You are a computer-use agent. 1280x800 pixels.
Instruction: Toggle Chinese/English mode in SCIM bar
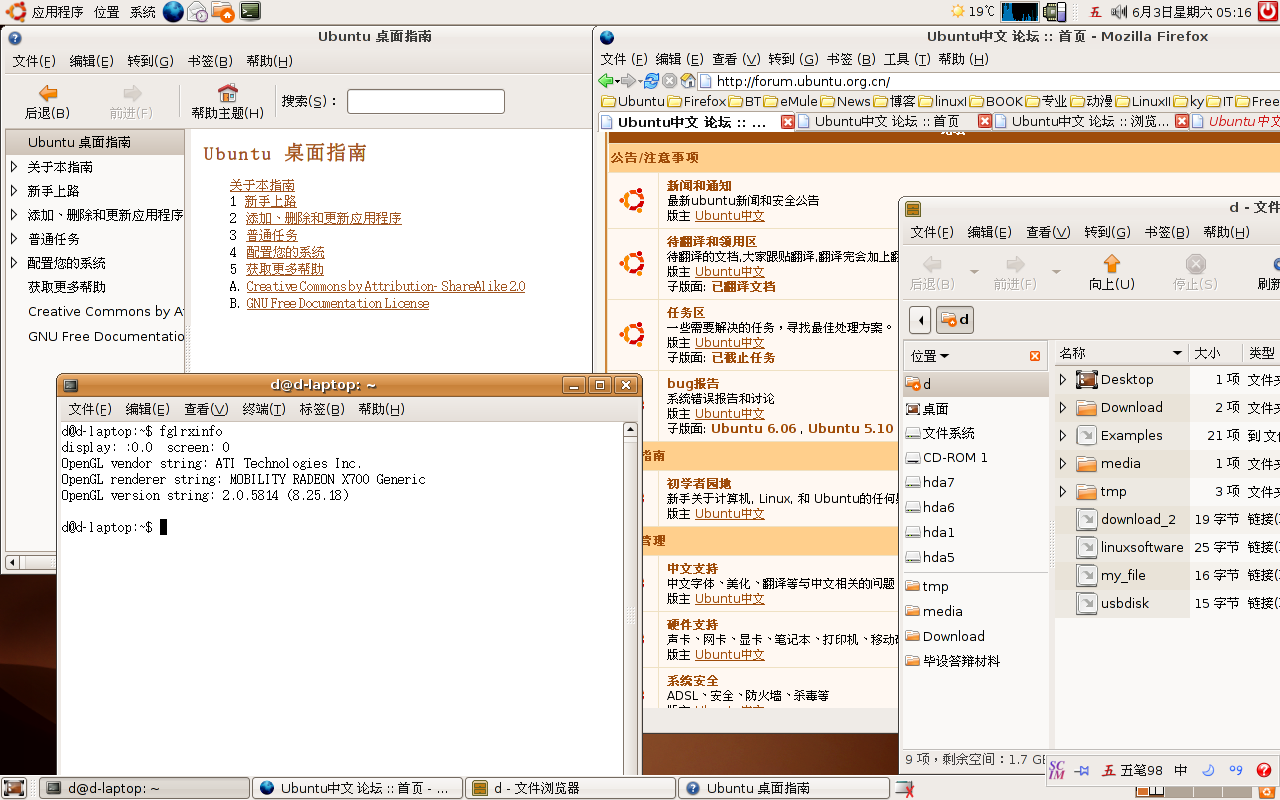tap(1181, 770)
